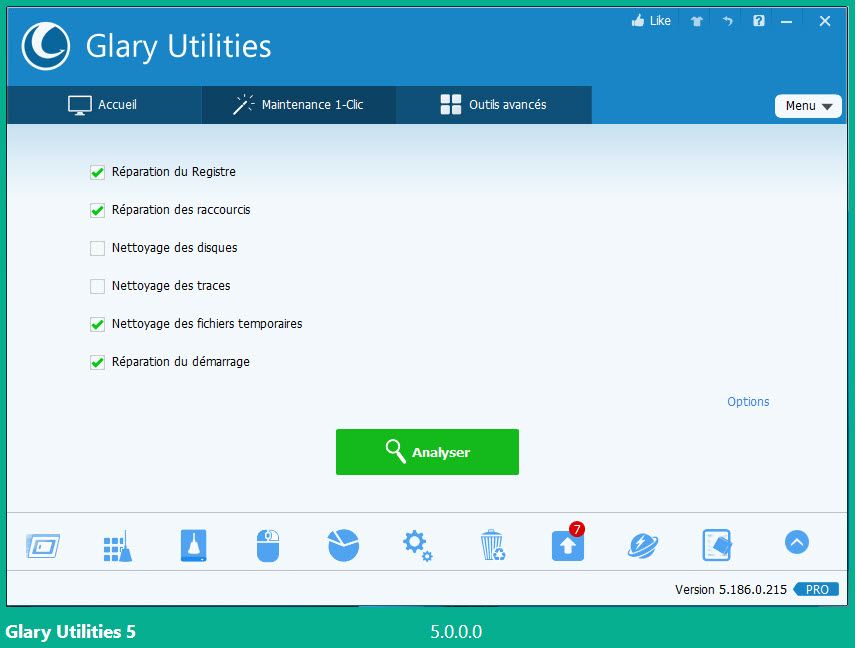Select the Maintenance 1-Clic tab
855x648 pixels.
(299, 105)
